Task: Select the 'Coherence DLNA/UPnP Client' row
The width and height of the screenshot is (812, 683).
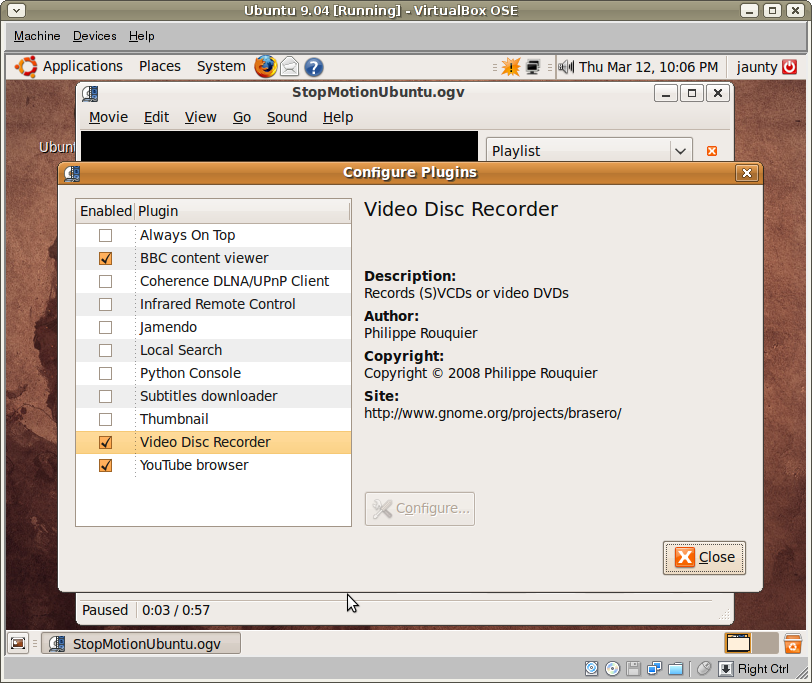Action: click(x=213, y=281)
